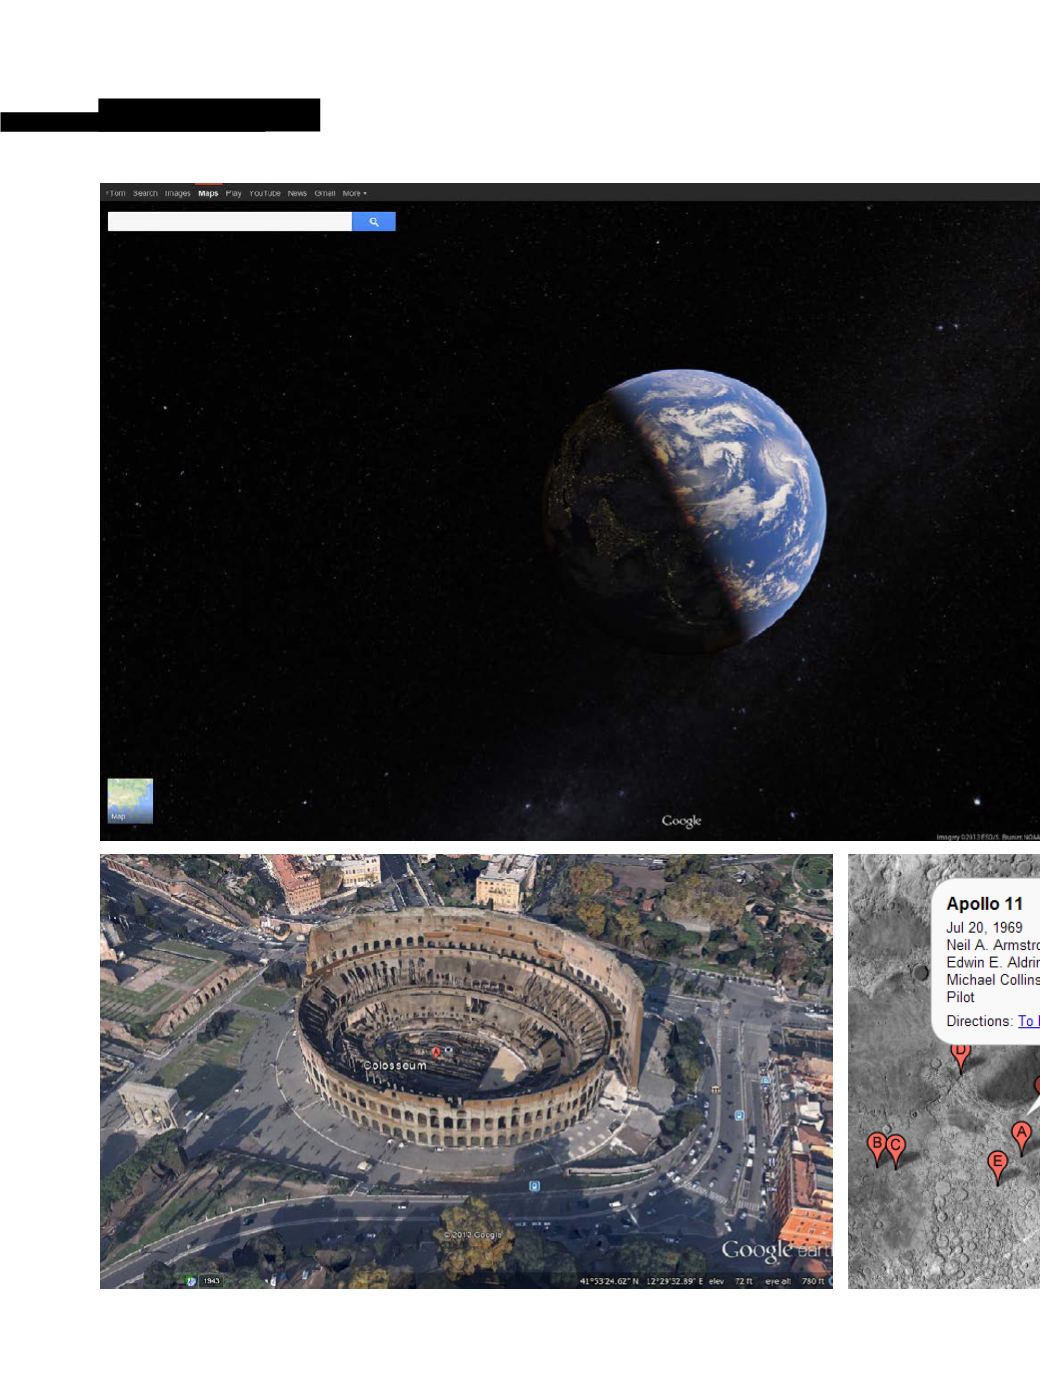Open News in the top bar
Screen dimensions: 1040x1387
coord(297,194)
